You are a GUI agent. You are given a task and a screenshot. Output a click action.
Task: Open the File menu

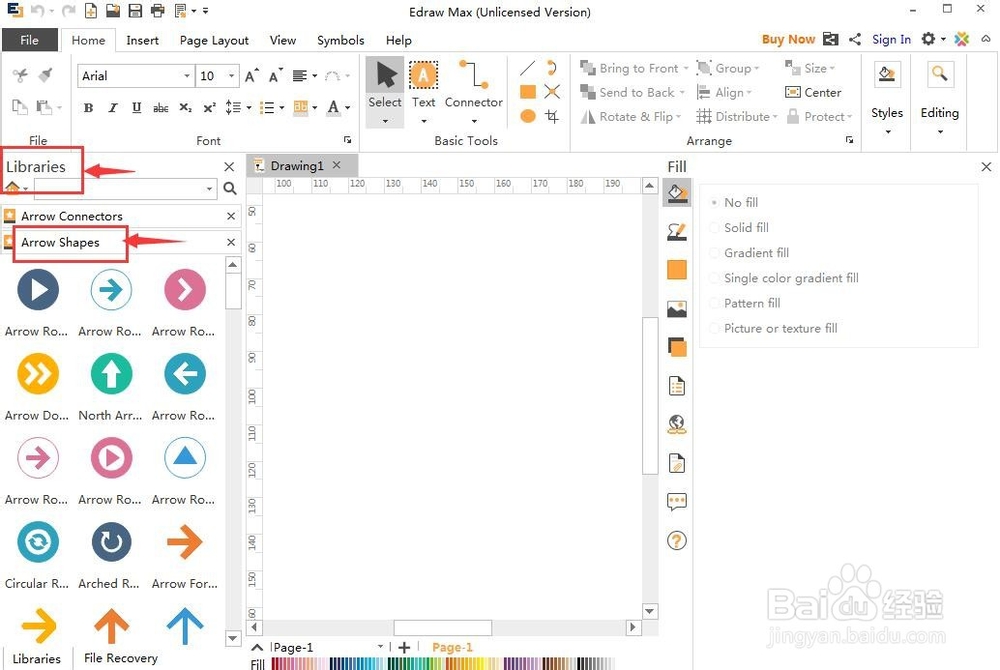[29, 40]
